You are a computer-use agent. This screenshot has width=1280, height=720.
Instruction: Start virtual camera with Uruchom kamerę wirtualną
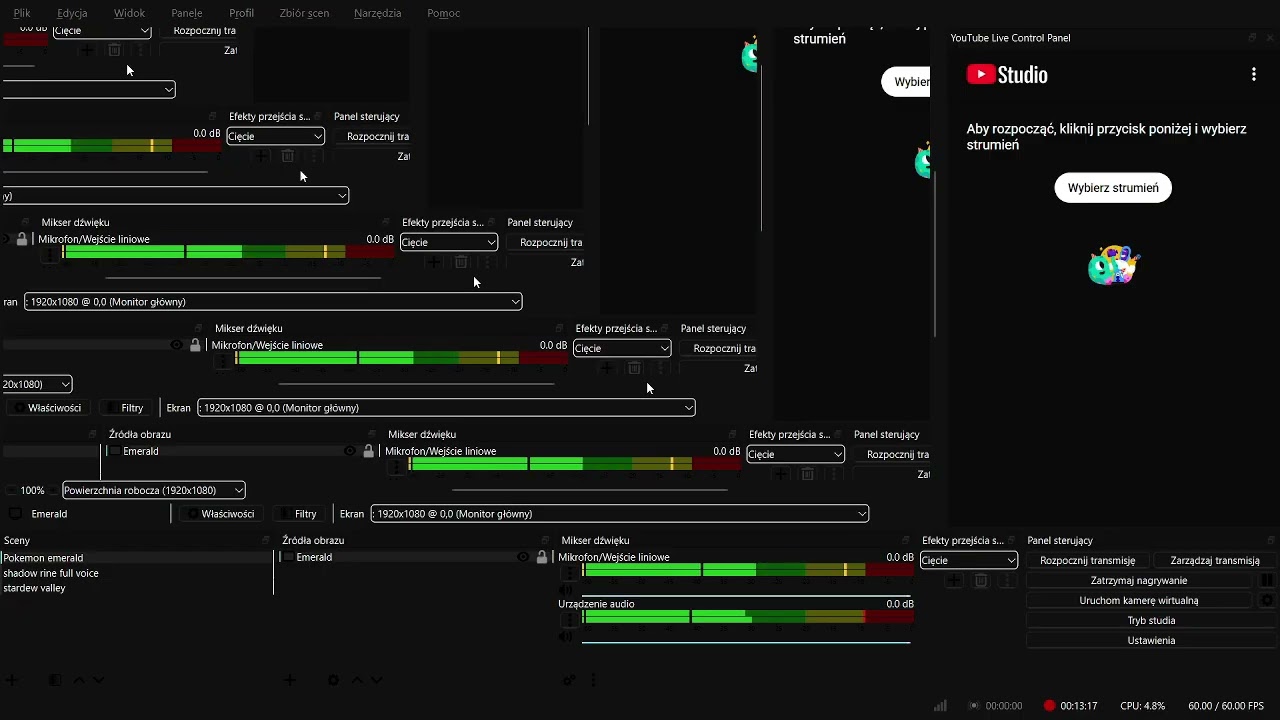click(1139, 601)
